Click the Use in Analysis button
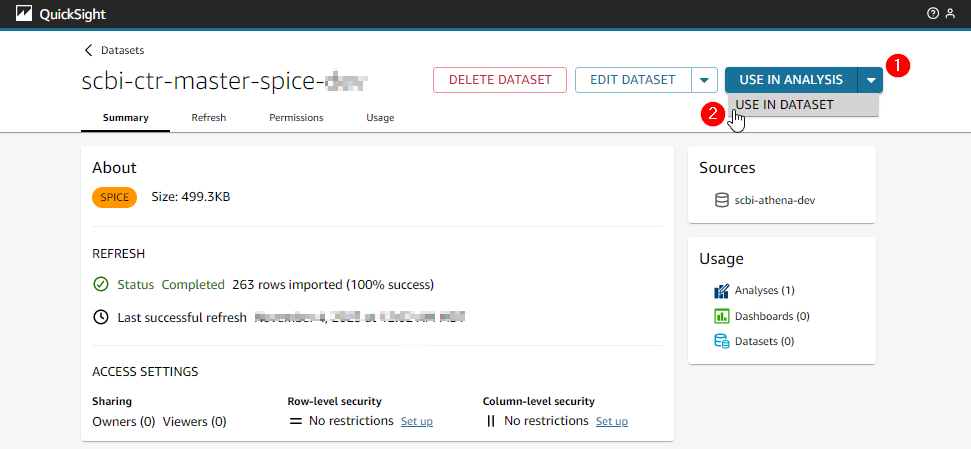The height and width of the screenshot is (449, 971). [791, 80]
